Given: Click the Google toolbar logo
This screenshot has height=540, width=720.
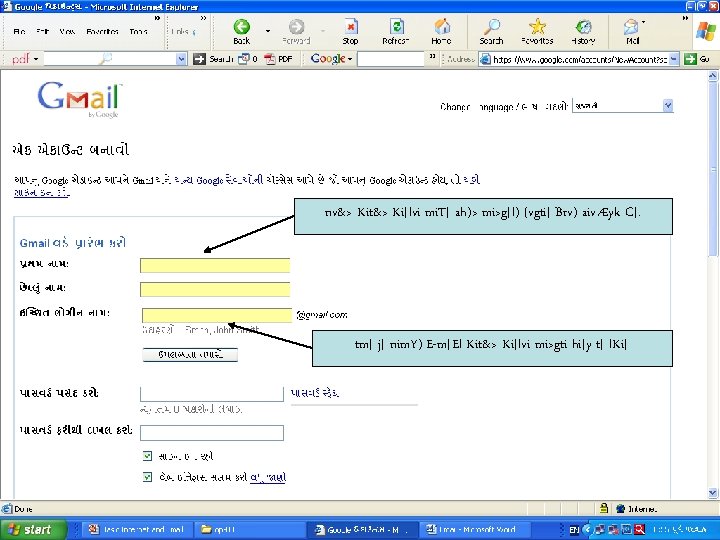Looking at the screenshot, I should (x=327, y=59).
